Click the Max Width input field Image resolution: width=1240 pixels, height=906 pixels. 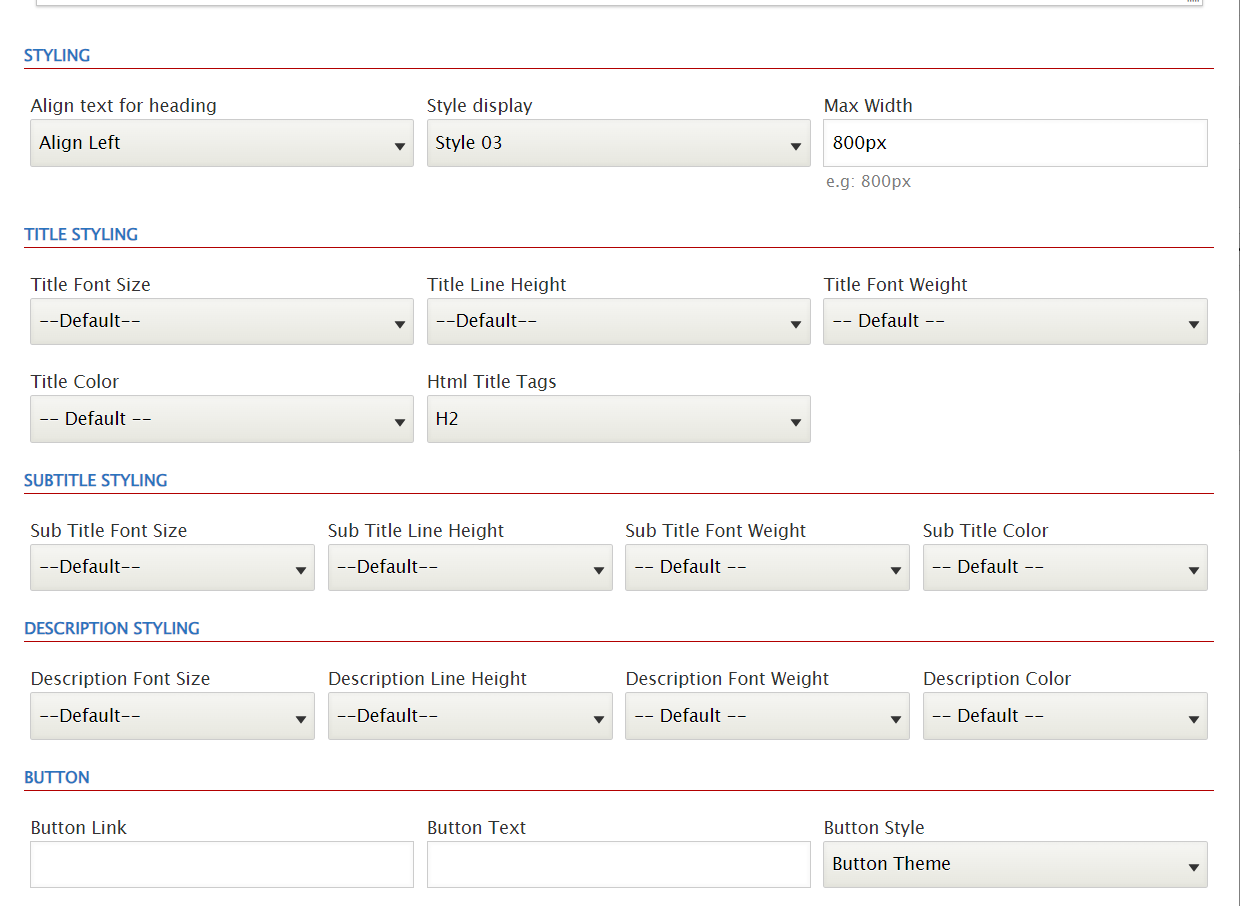(1014, 143)
